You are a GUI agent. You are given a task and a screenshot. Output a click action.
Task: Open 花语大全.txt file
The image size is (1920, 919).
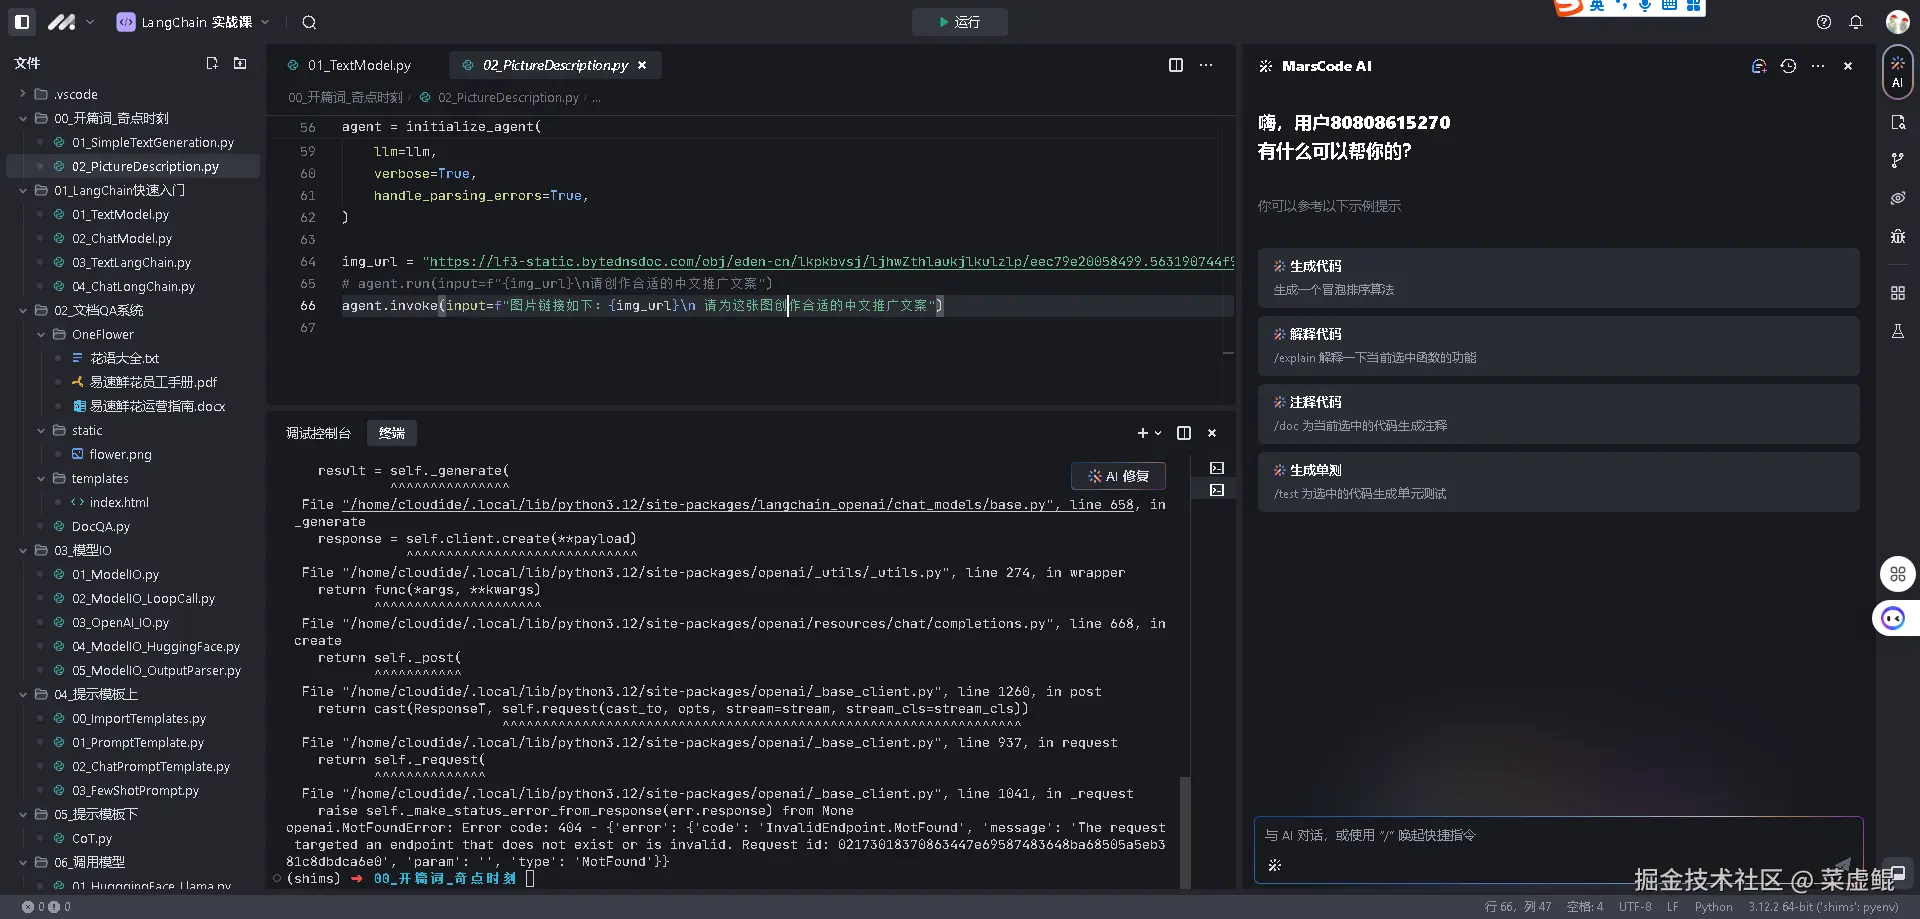tap(124, 358)
